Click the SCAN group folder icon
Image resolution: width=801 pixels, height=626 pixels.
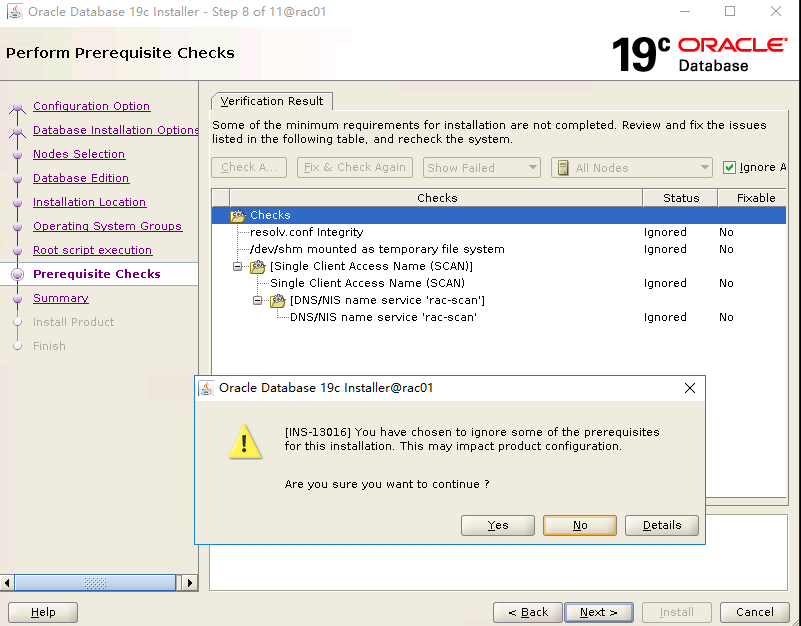[257, 266]
